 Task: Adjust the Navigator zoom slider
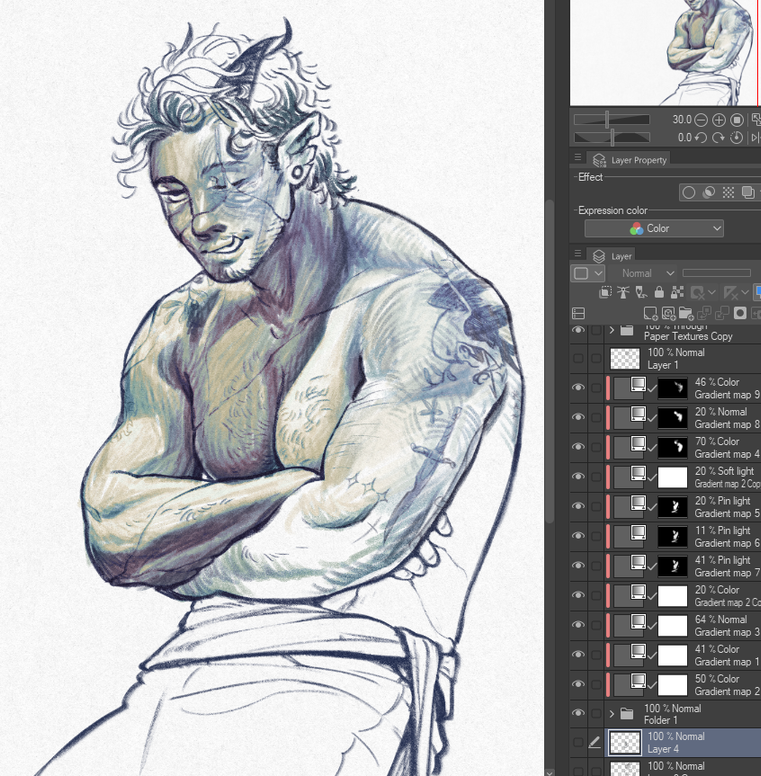pyautogui.click(x=608, y=120)
